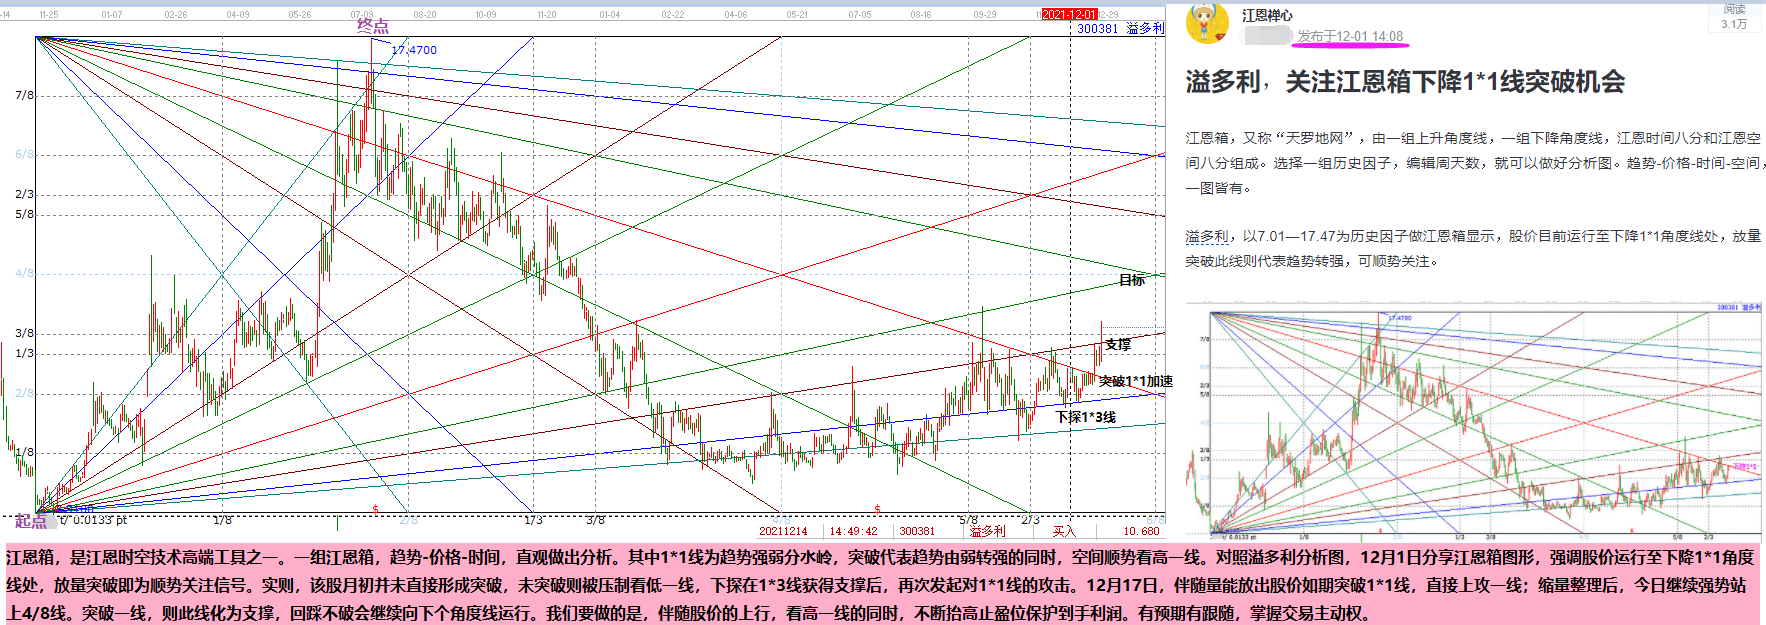Select the 终点 end point marker
The image size is (1766, 625).
click(x=373, y=25)
